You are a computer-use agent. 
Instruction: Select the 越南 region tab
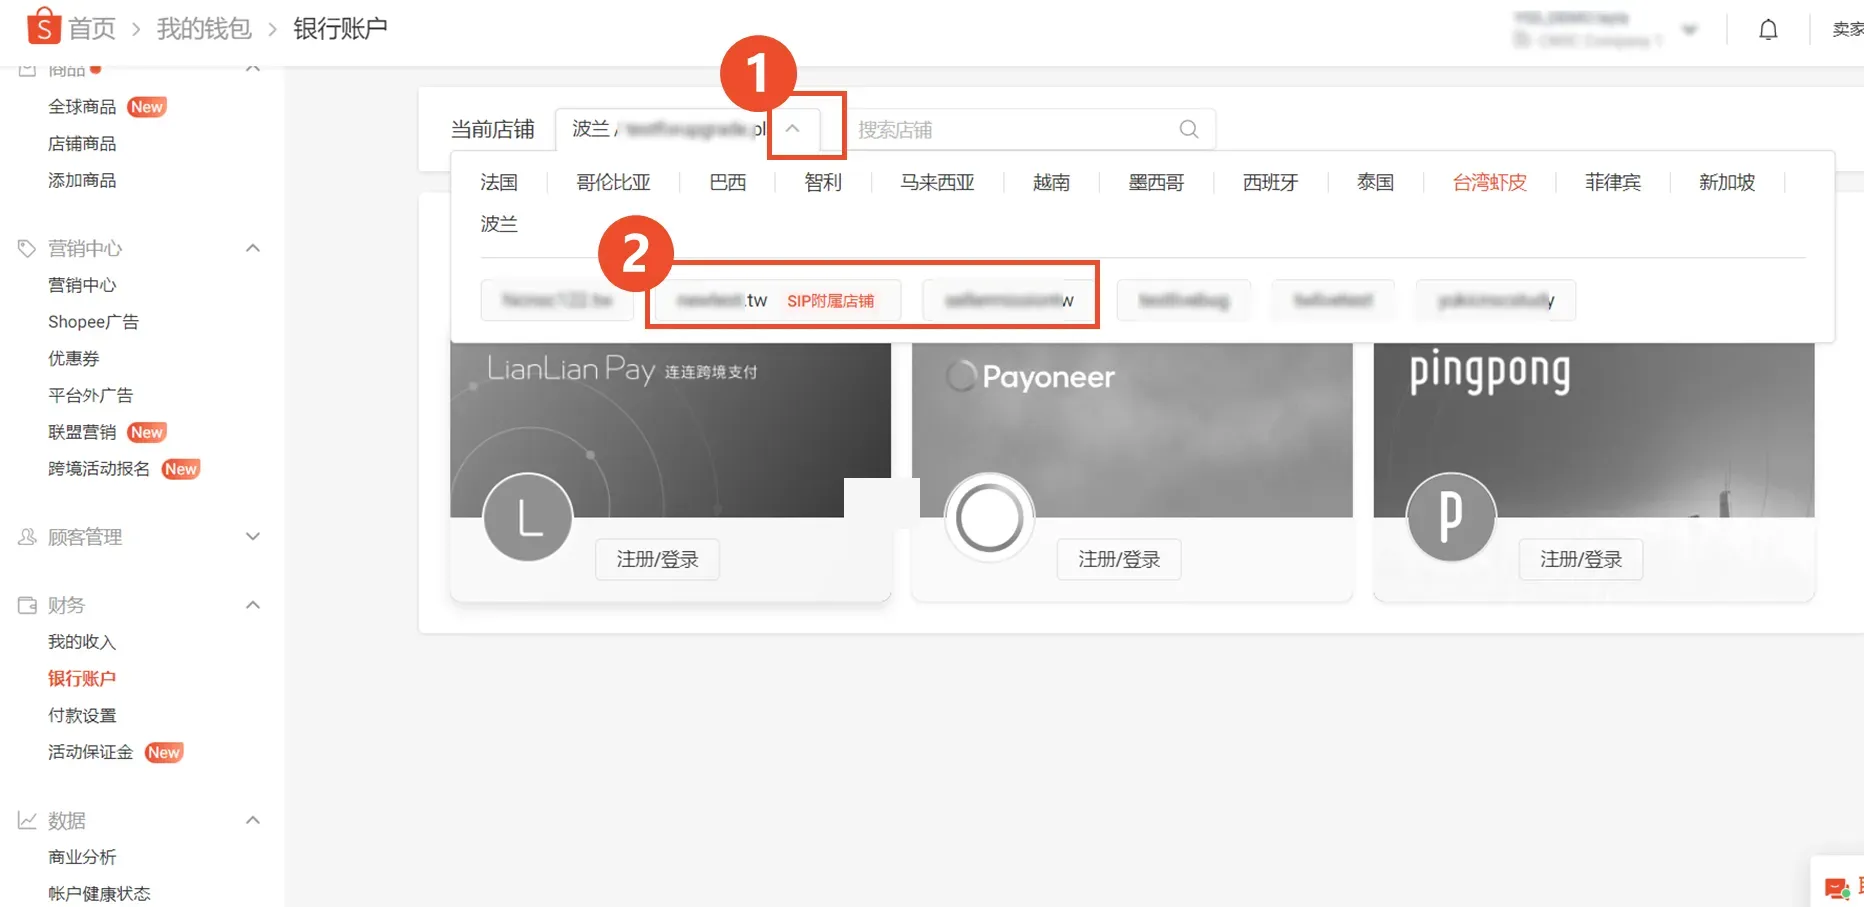(x=1051, y=182)
